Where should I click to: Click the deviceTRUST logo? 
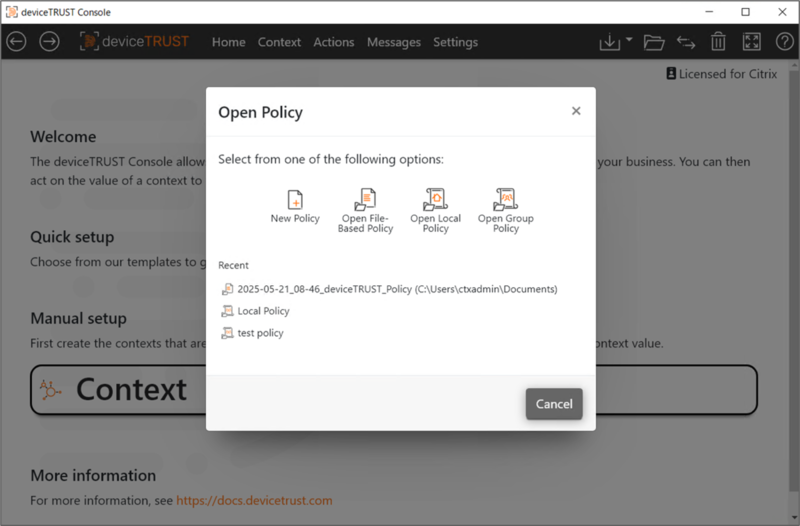(x=134, y=41)
